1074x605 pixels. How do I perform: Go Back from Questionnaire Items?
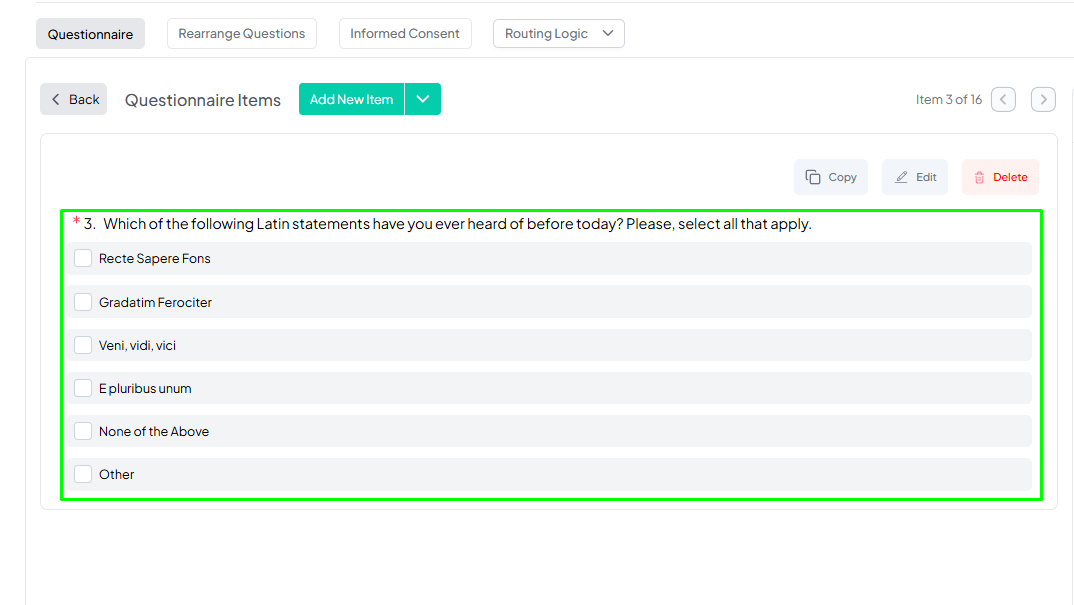point(73,99)
